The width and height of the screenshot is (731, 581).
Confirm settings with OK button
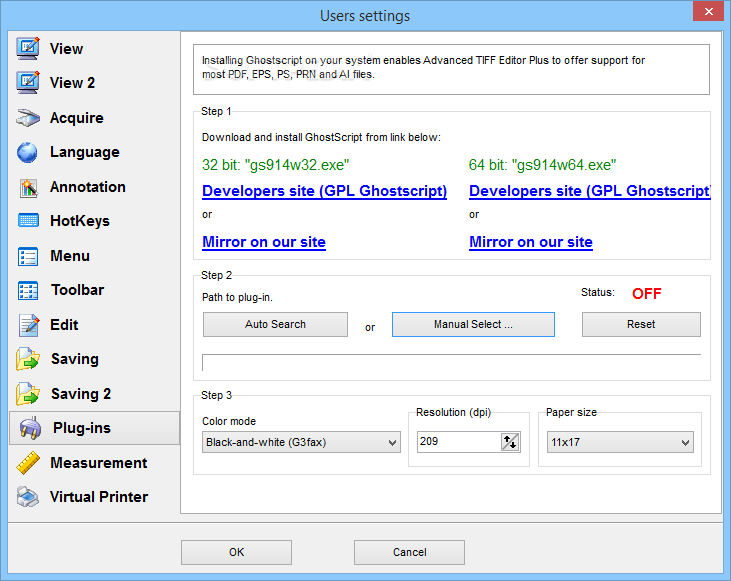[x=236, y=552]
